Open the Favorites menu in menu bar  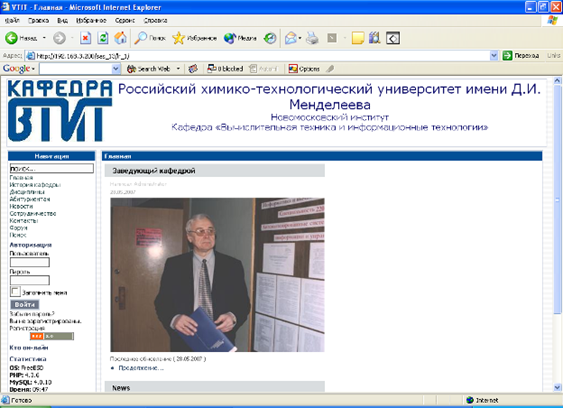[x=91, y=20]
